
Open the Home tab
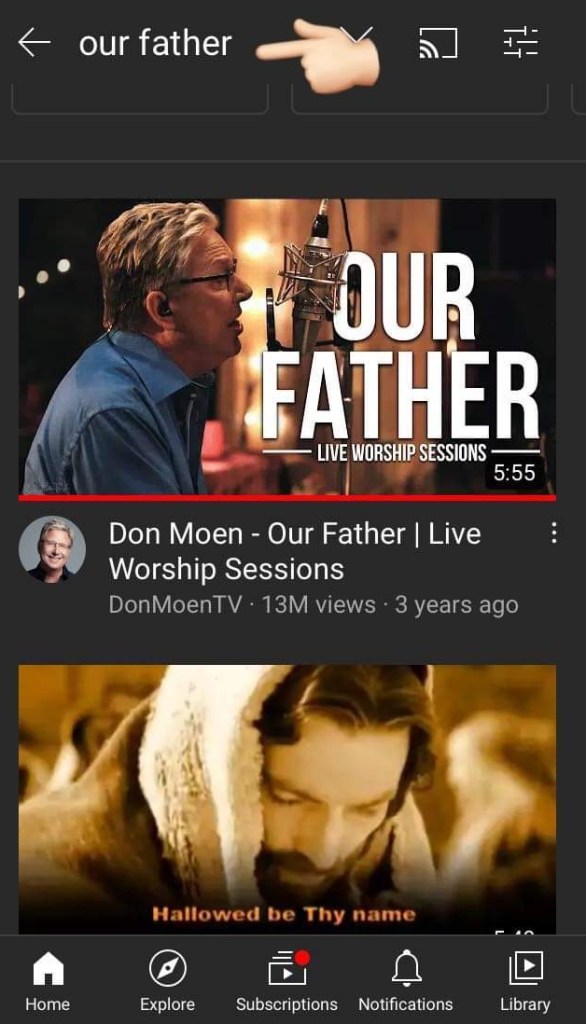click(x=48, y=980)
